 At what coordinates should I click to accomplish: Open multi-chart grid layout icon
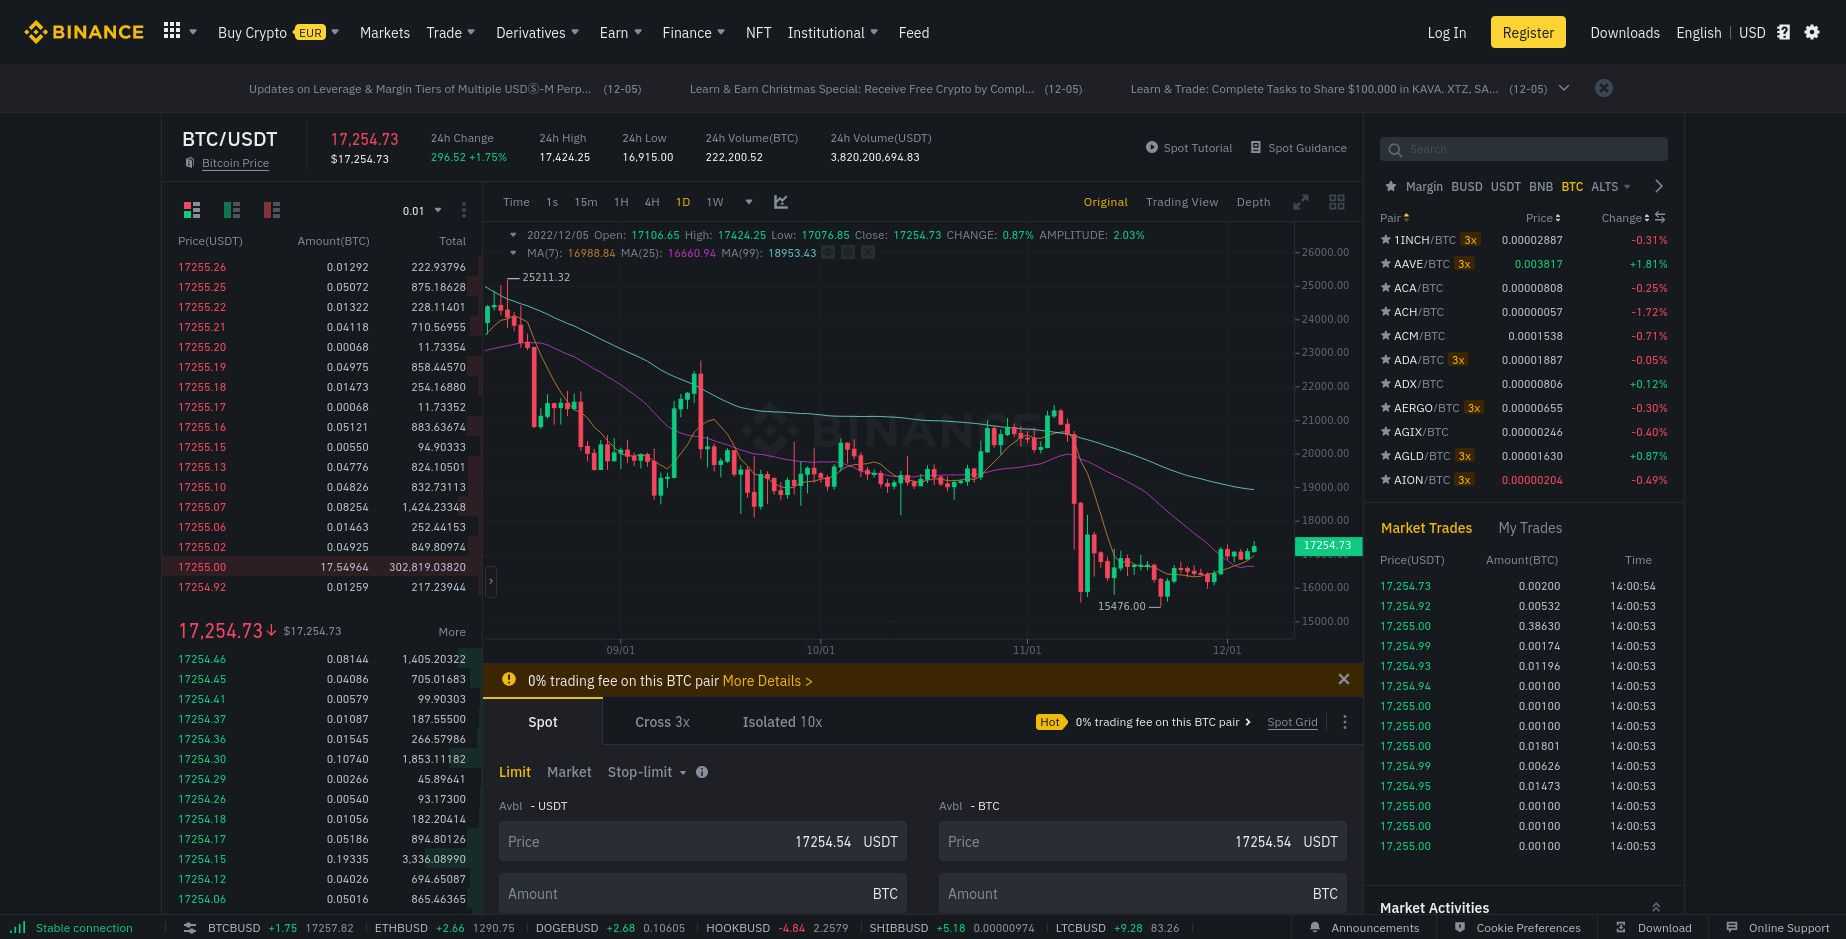click(x=1337, y=202)
